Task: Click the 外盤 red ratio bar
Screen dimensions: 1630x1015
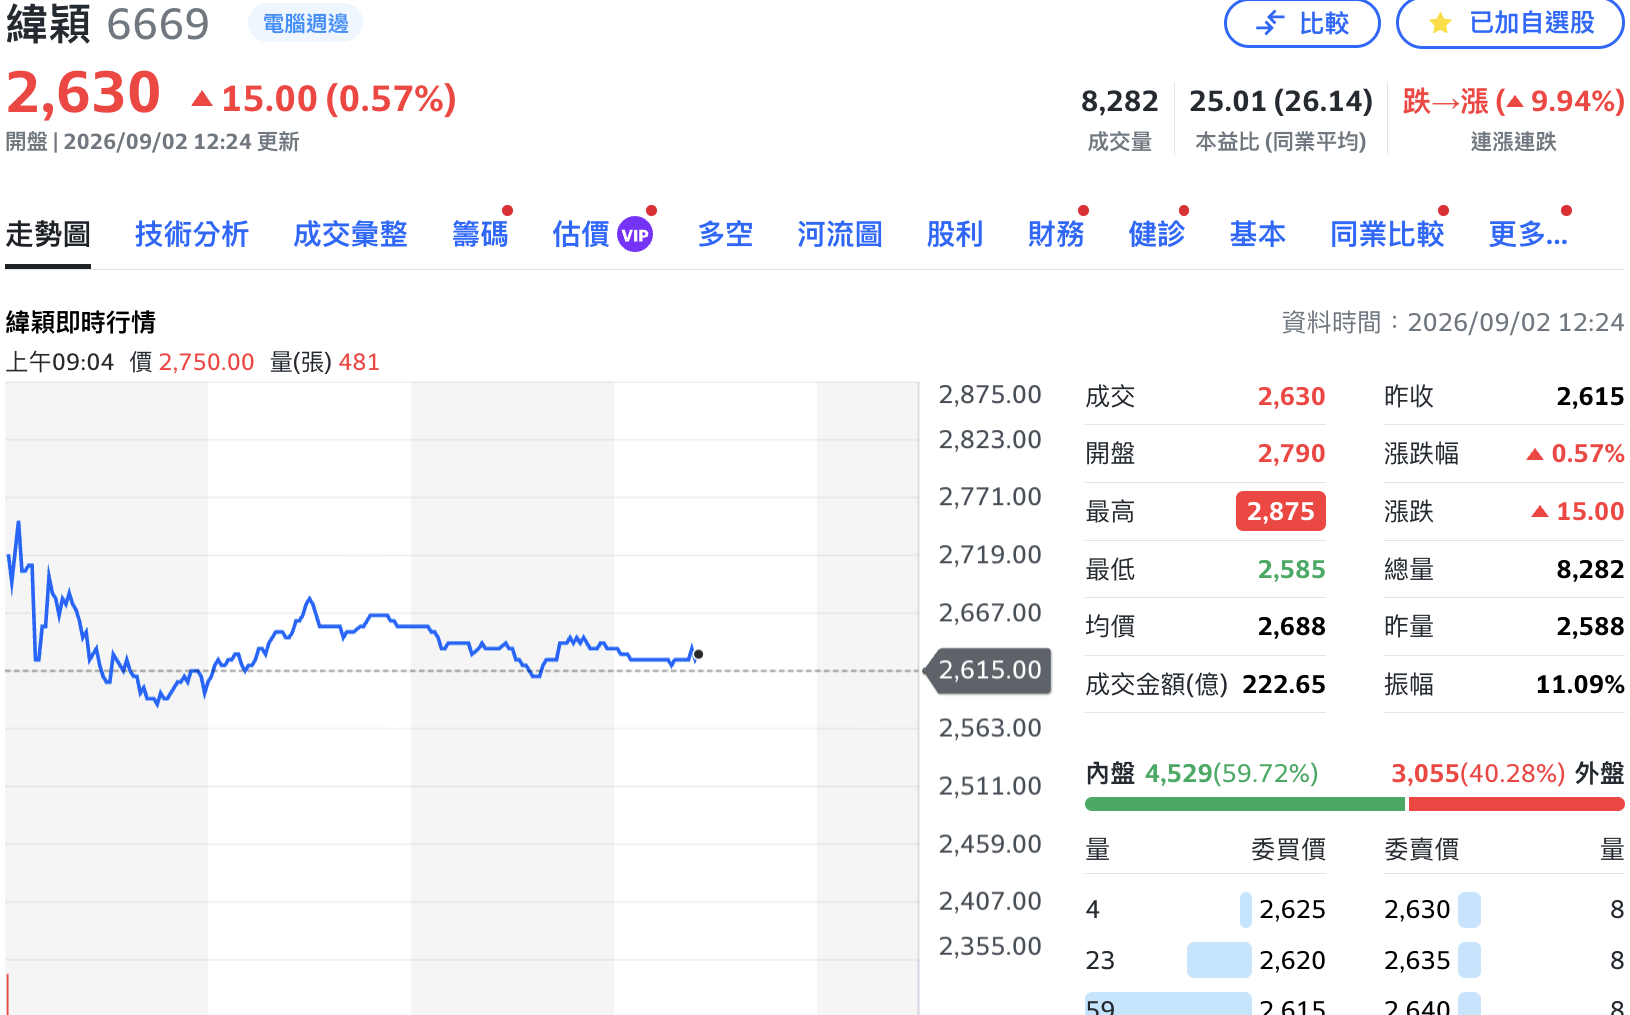Action: click(x=1516, y=804)
